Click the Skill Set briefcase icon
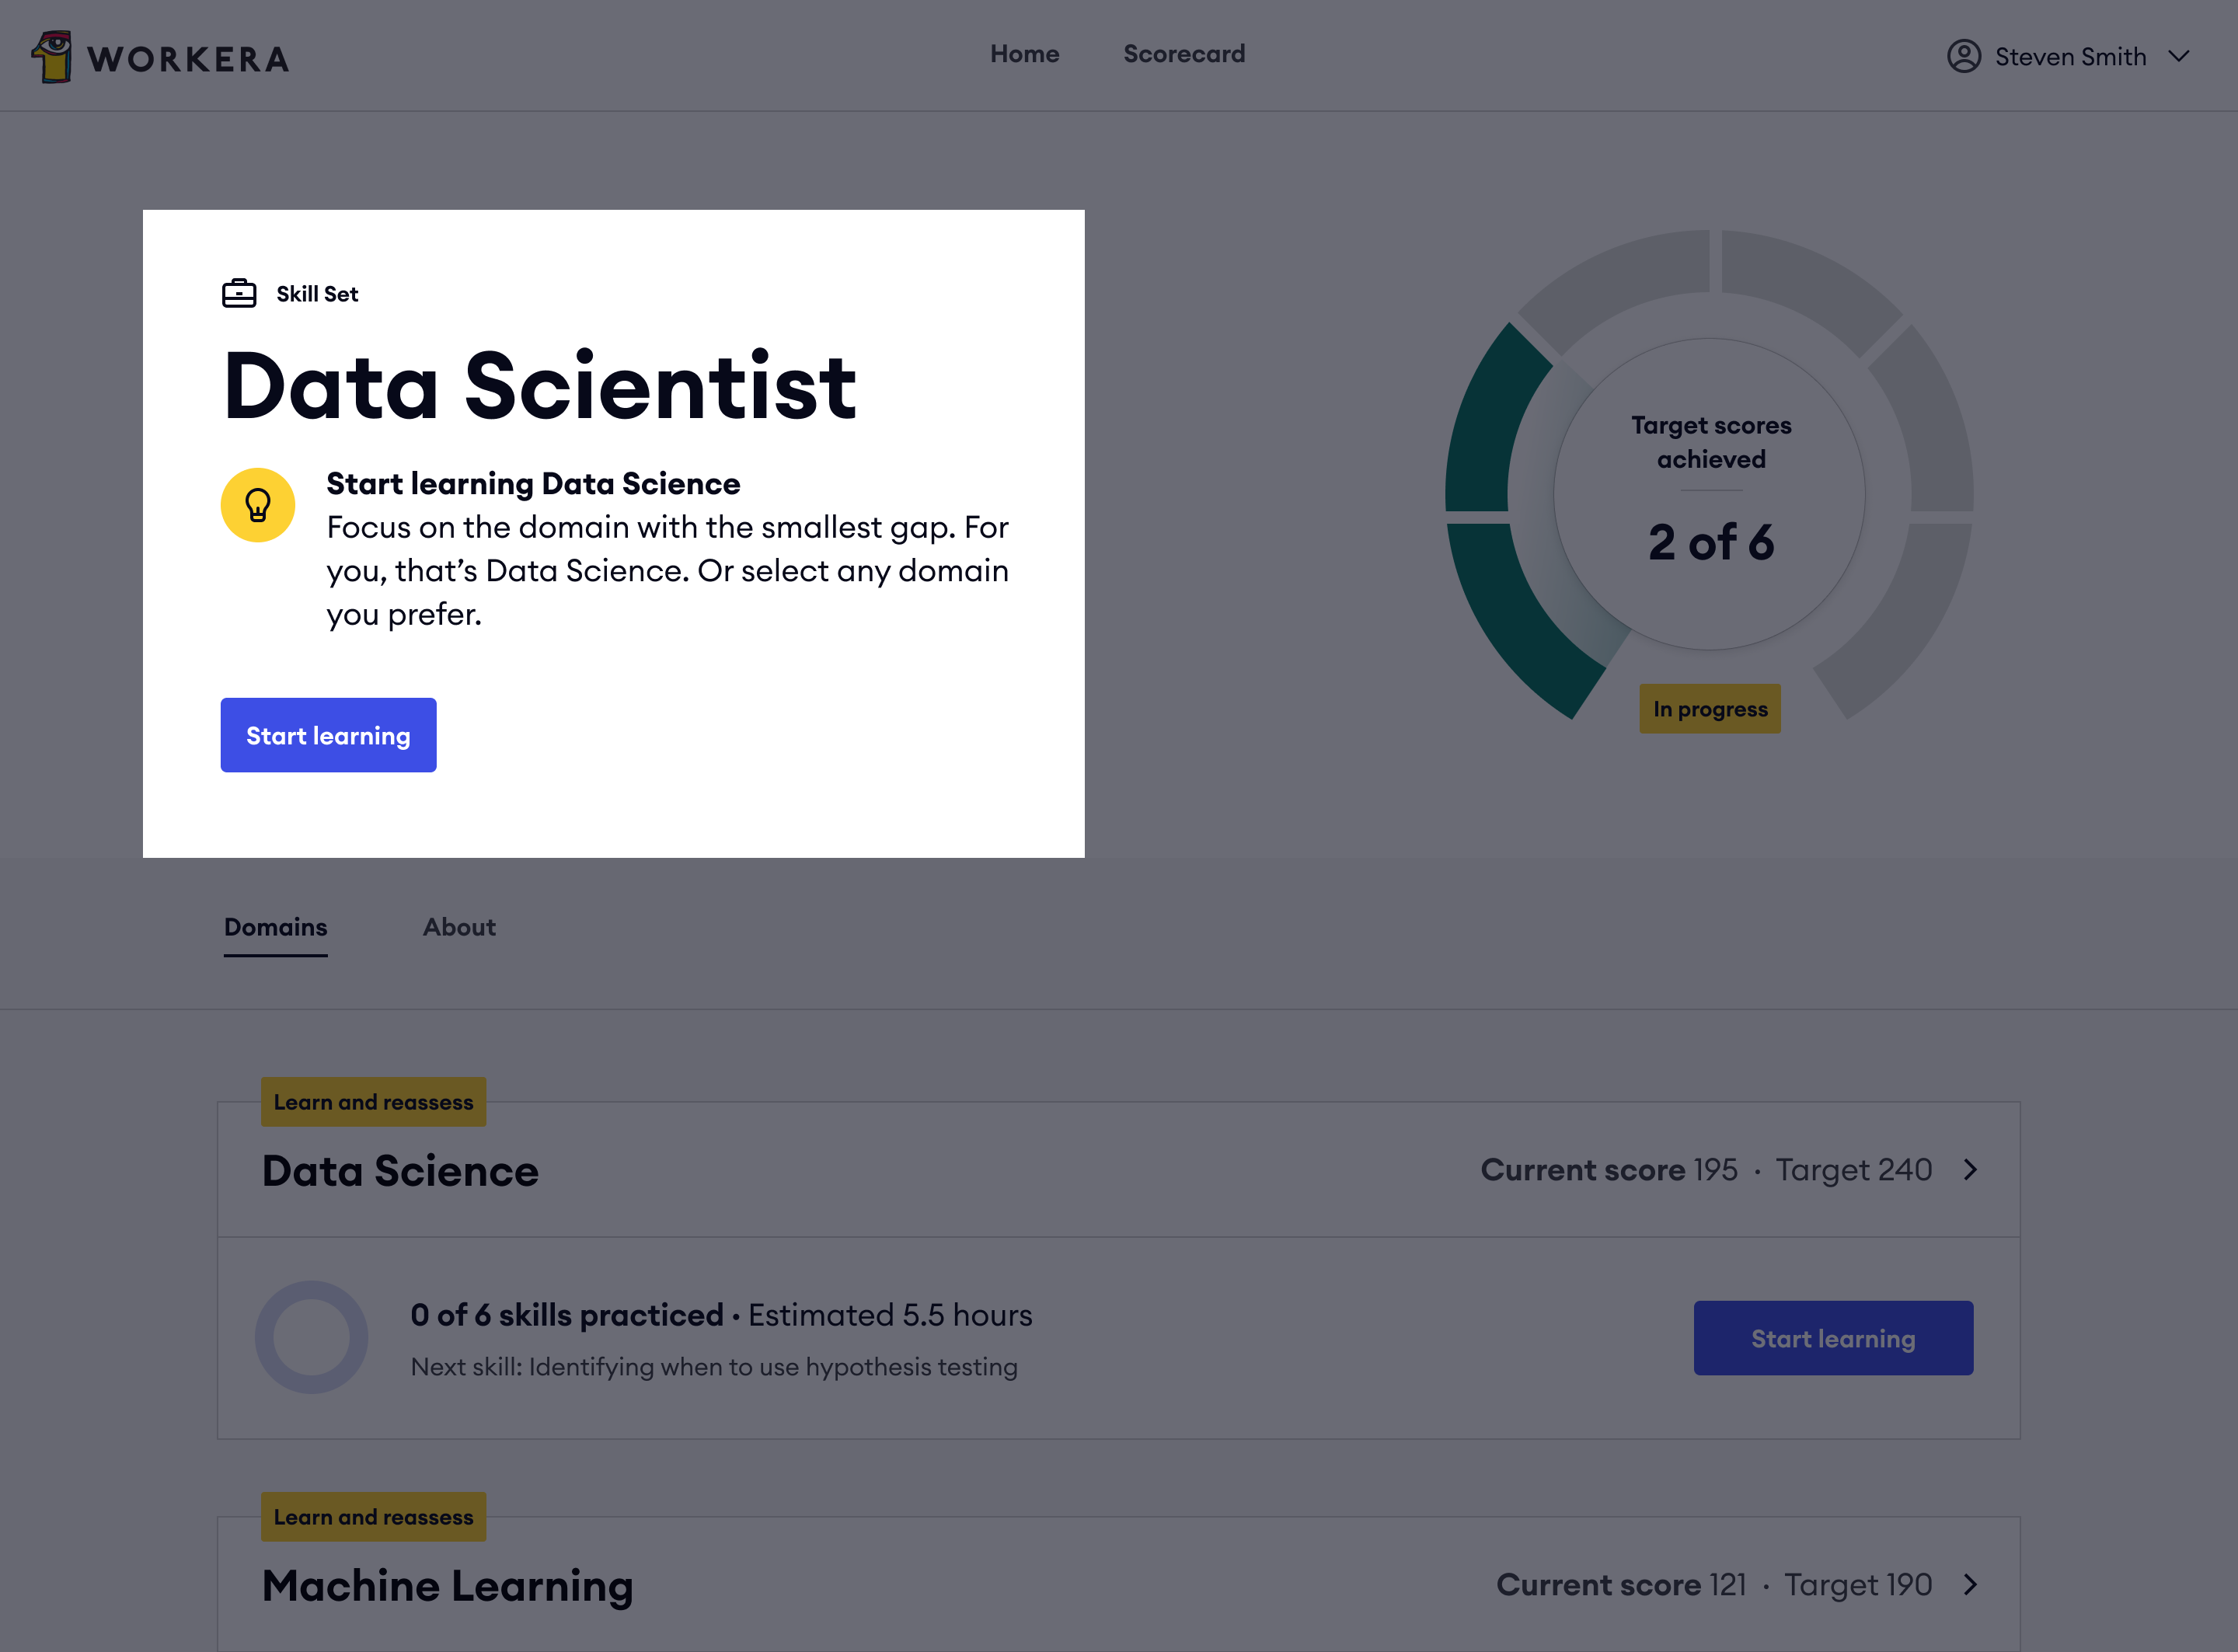 (x=239, y=293)
